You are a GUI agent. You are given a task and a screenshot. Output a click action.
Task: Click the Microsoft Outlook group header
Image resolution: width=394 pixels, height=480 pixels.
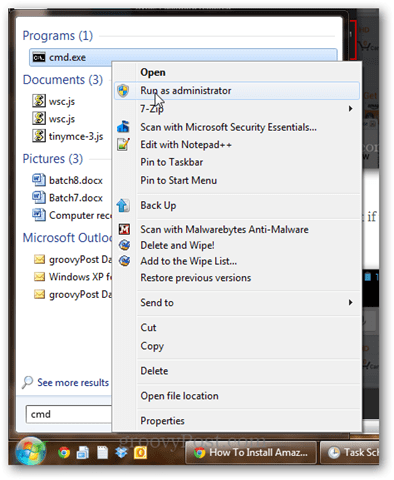[x=67, y=238]
